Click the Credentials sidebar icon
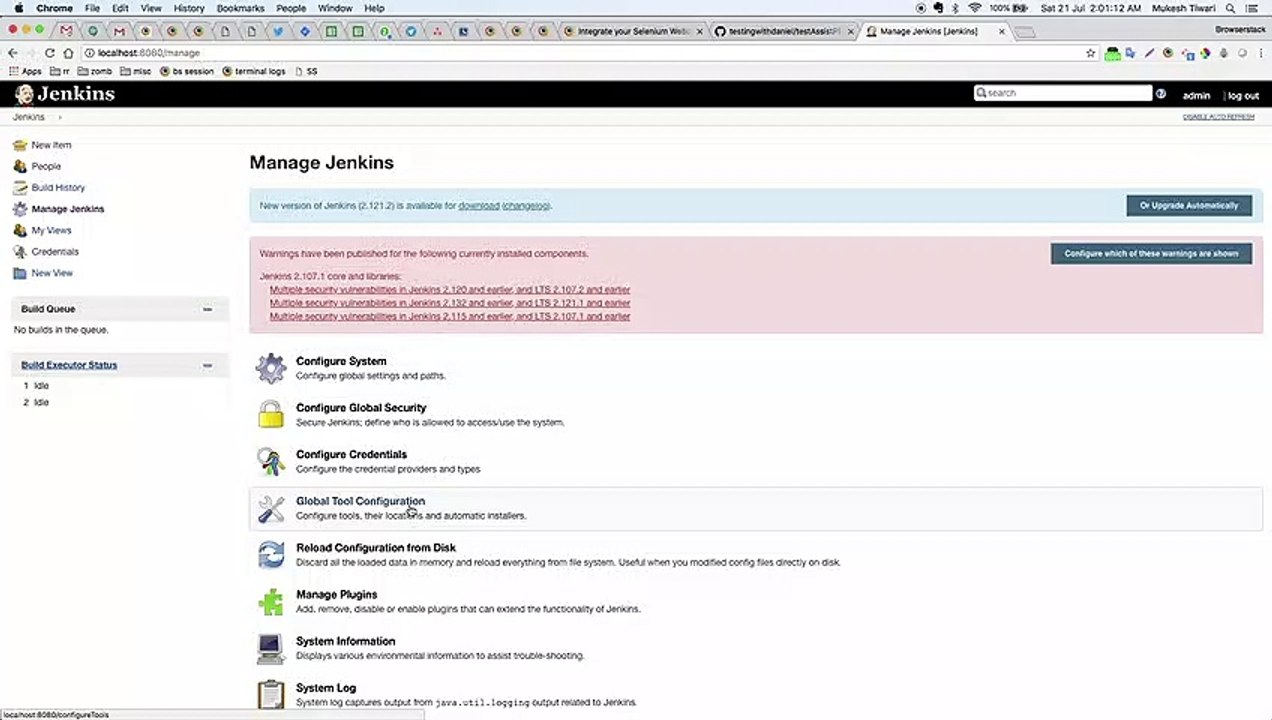Image resolution: width=1272 pixels, height=720 pixels. 20,252
